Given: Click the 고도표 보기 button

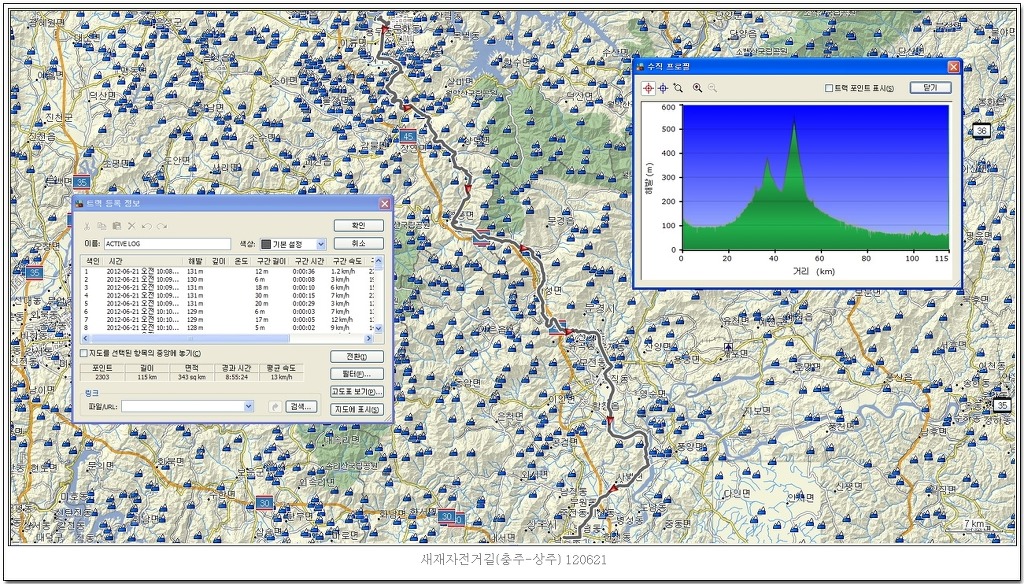Looking at the screenshot, I should tap(357, 392).
